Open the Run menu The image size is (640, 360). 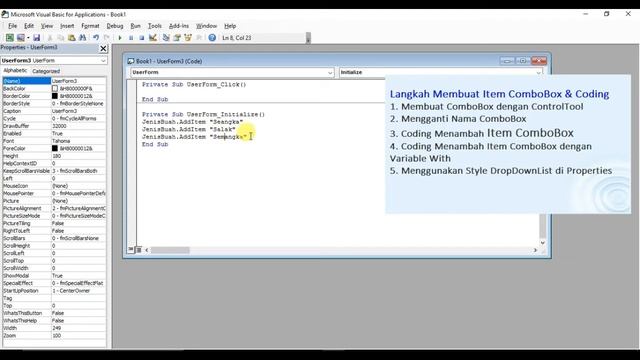tap(136, 26)
